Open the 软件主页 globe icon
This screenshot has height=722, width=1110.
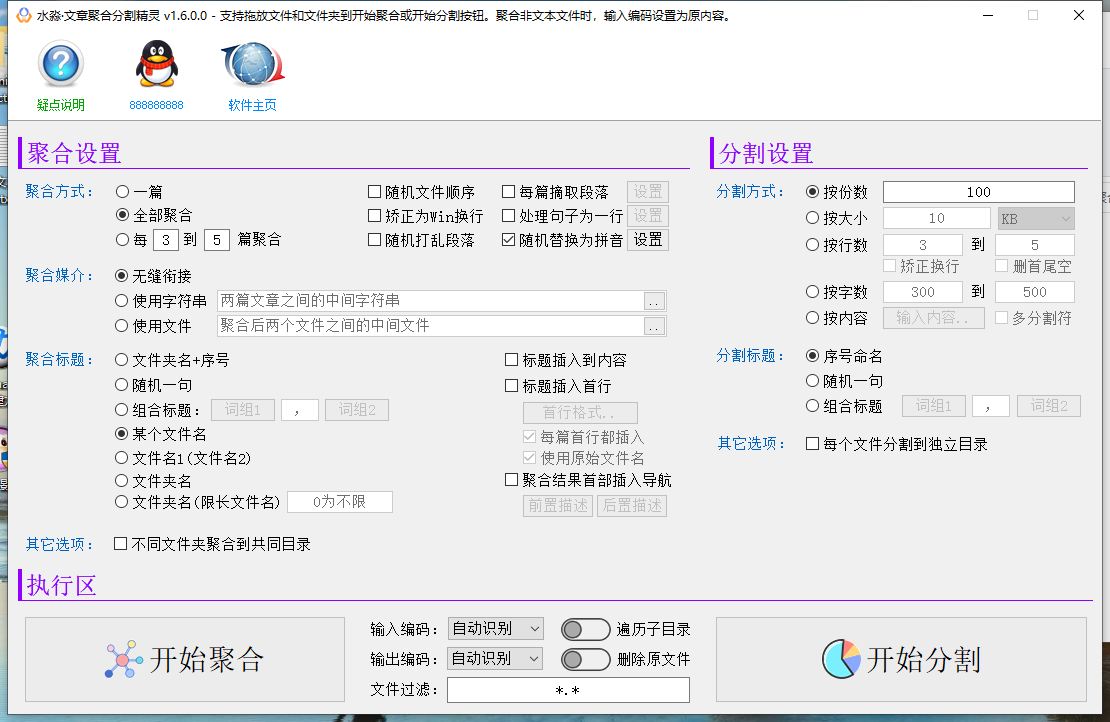[252, 65]
